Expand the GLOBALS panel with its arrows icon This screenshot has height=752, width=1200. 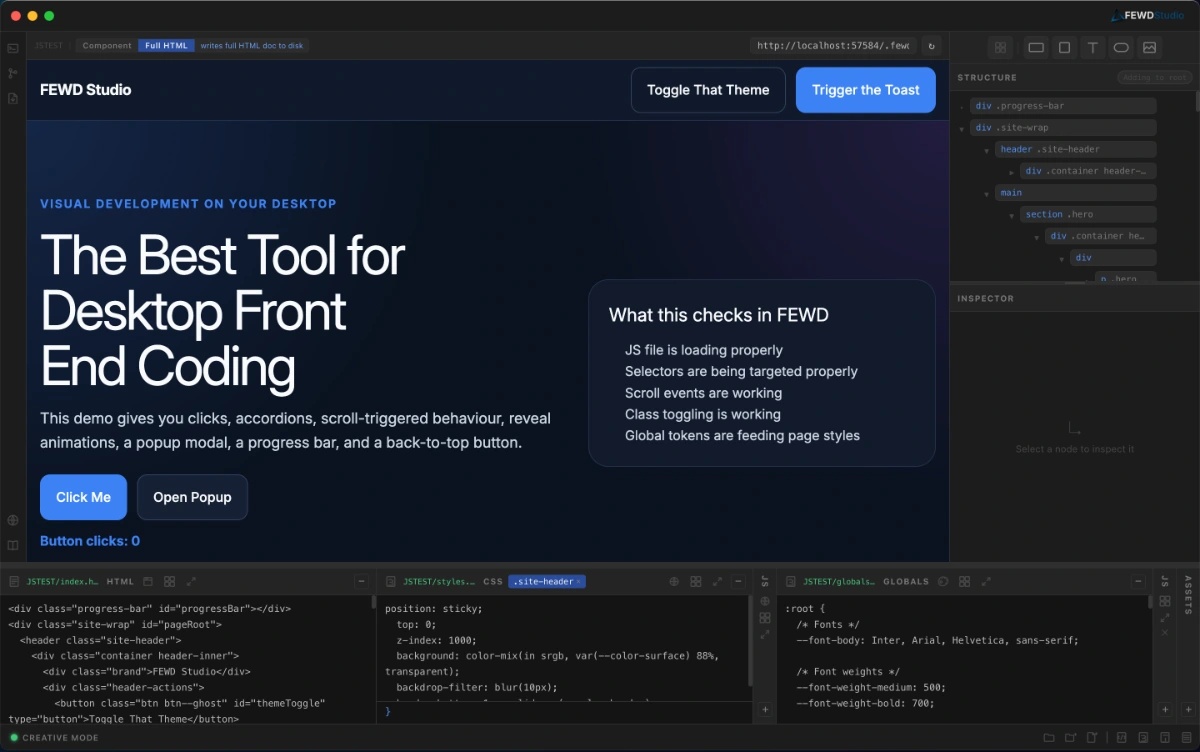click(x=986, y=581)
